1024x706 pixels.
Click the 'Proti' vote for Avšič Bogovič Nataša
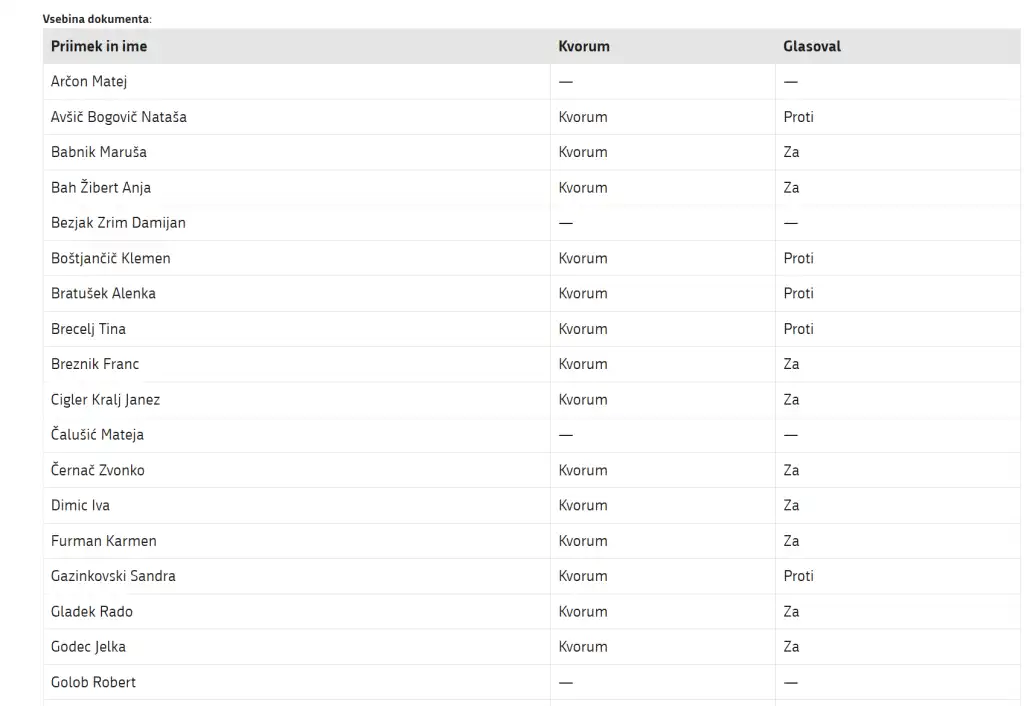coord(798,117)
